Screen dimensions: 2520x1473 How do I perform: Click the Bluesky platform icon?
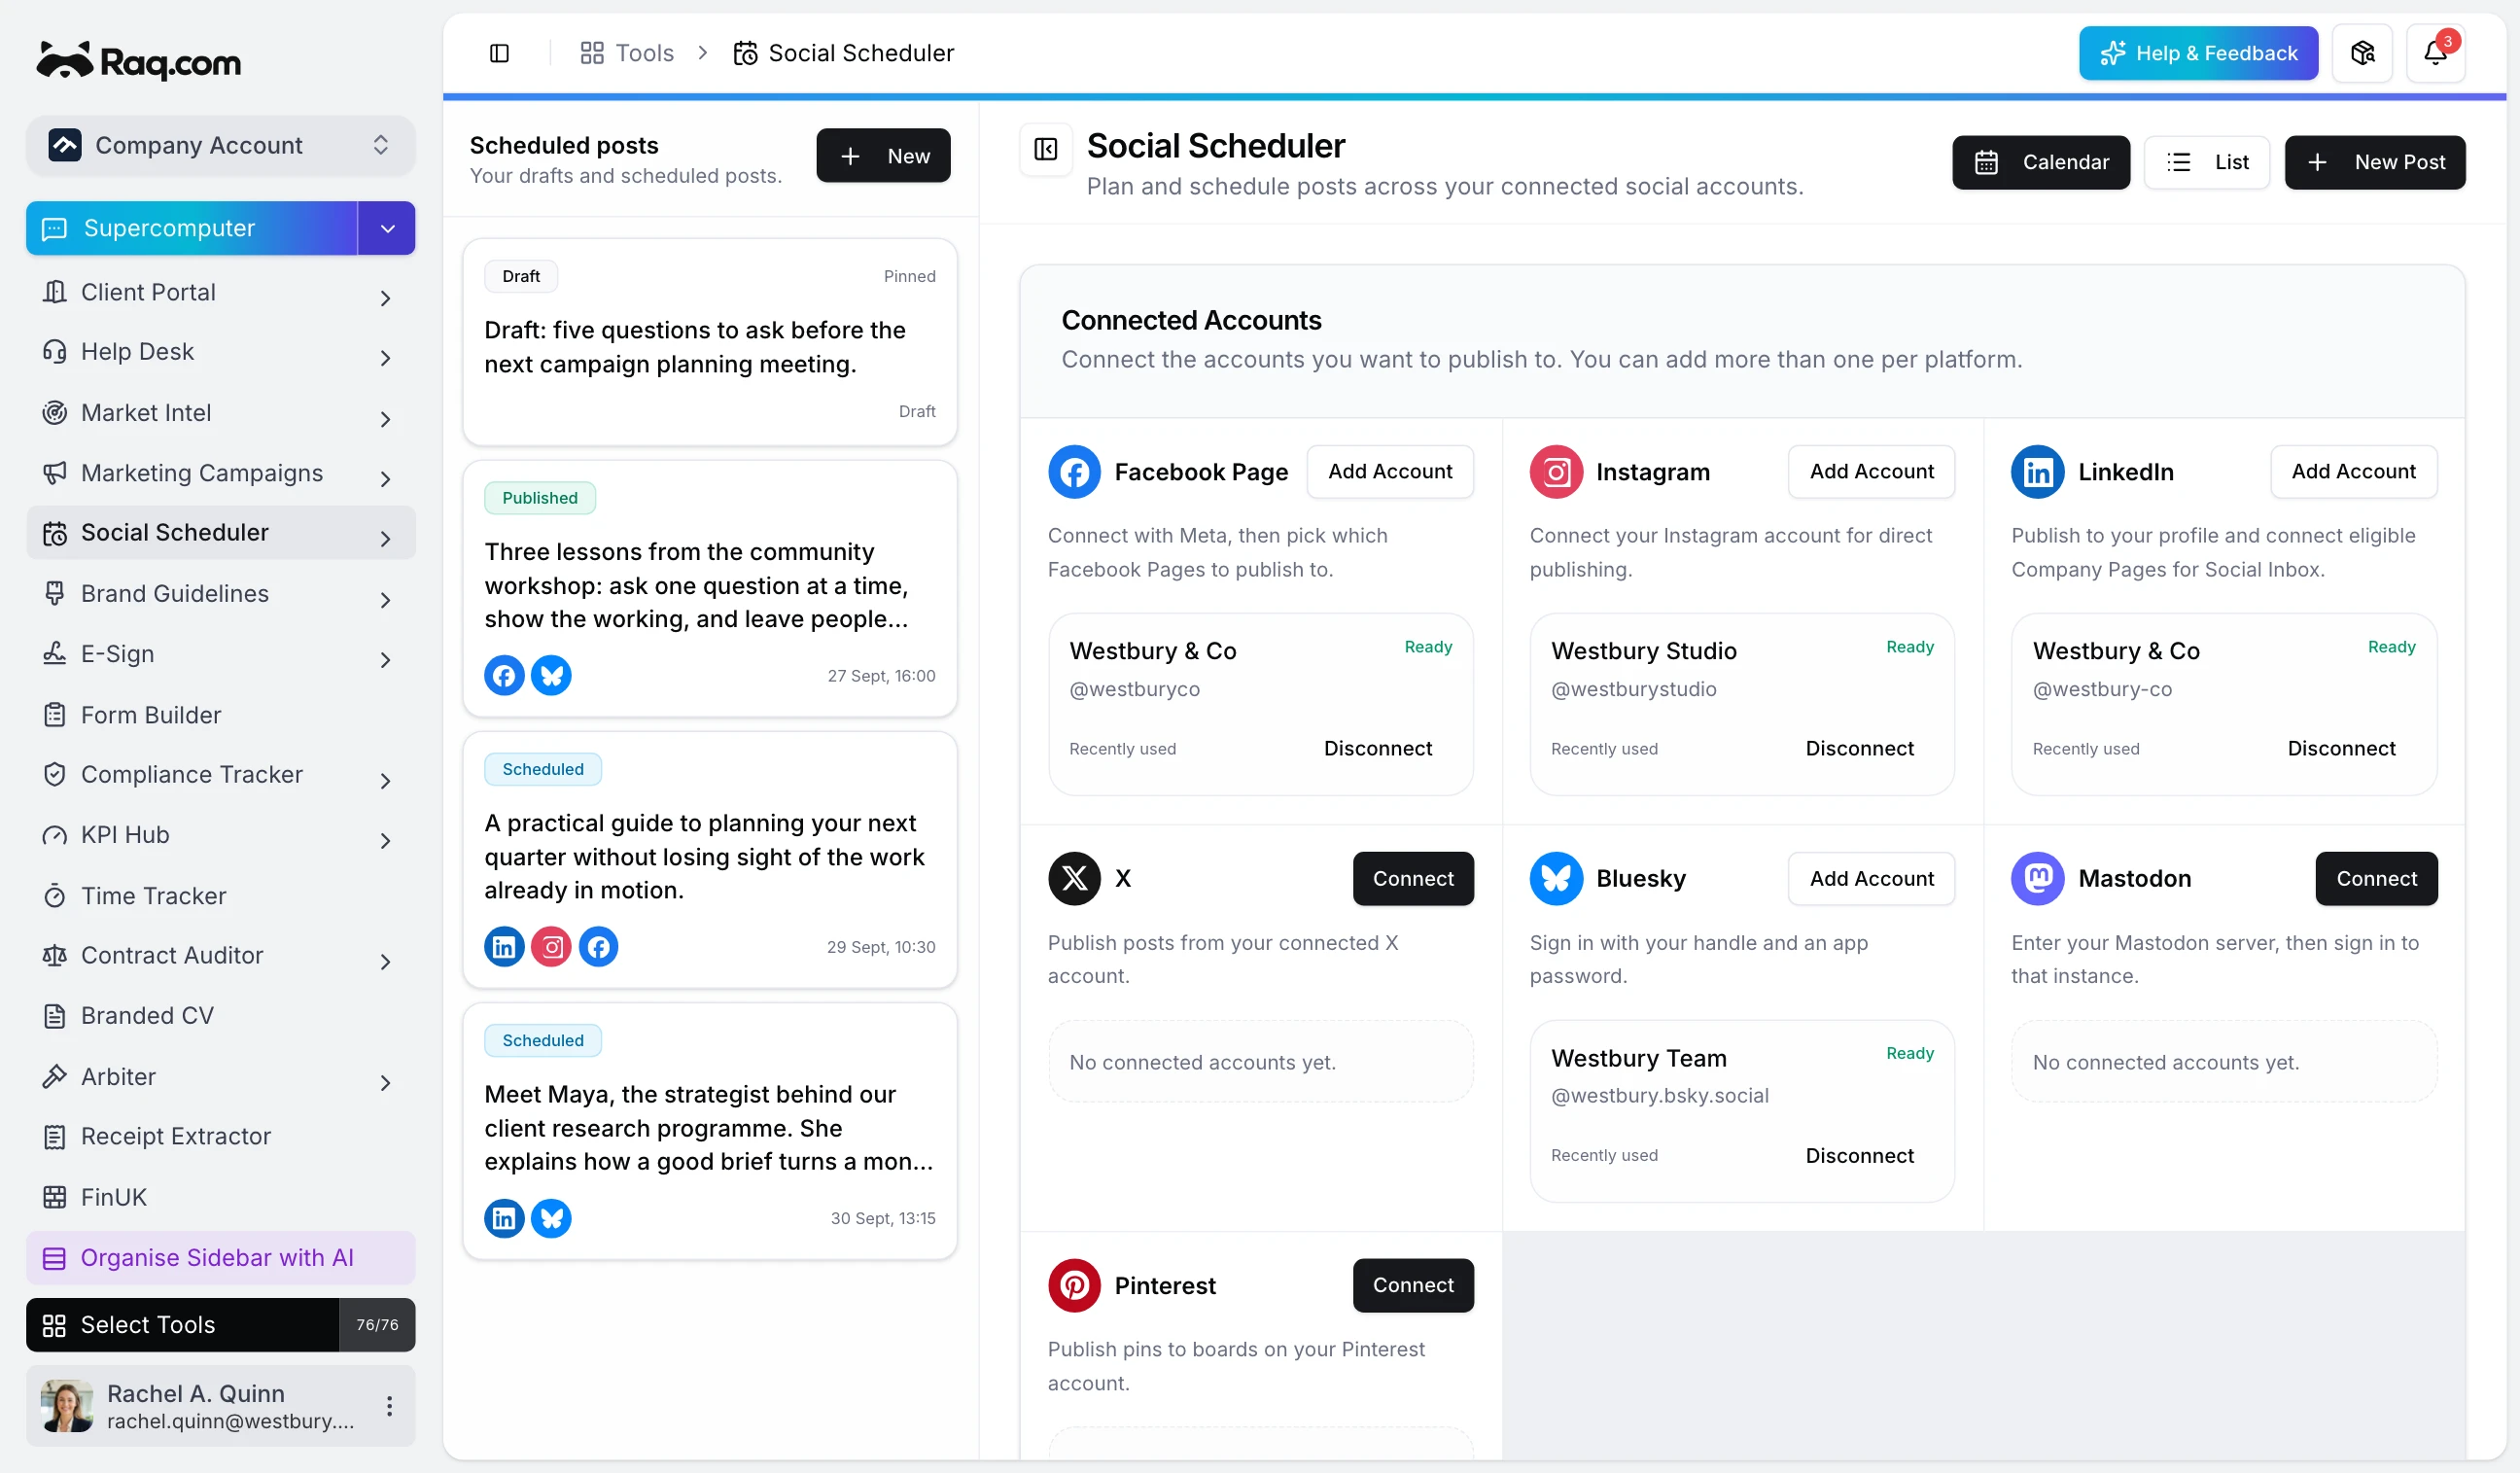tap(1556, 878)
